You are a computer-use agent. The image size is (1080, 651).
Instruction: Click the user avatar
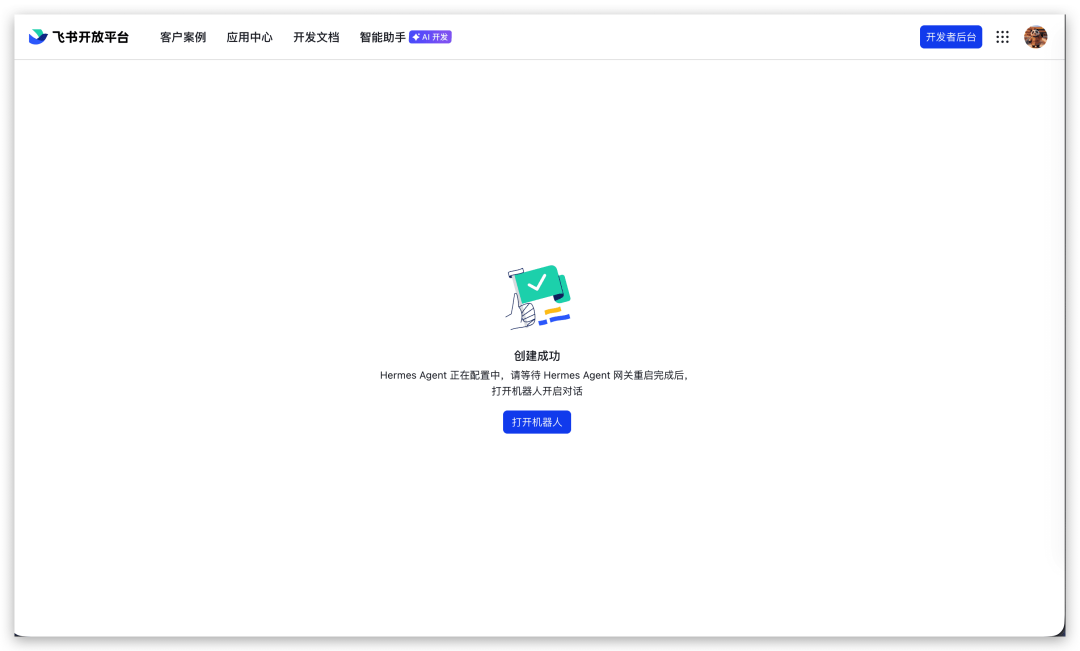click(1035, 37)
